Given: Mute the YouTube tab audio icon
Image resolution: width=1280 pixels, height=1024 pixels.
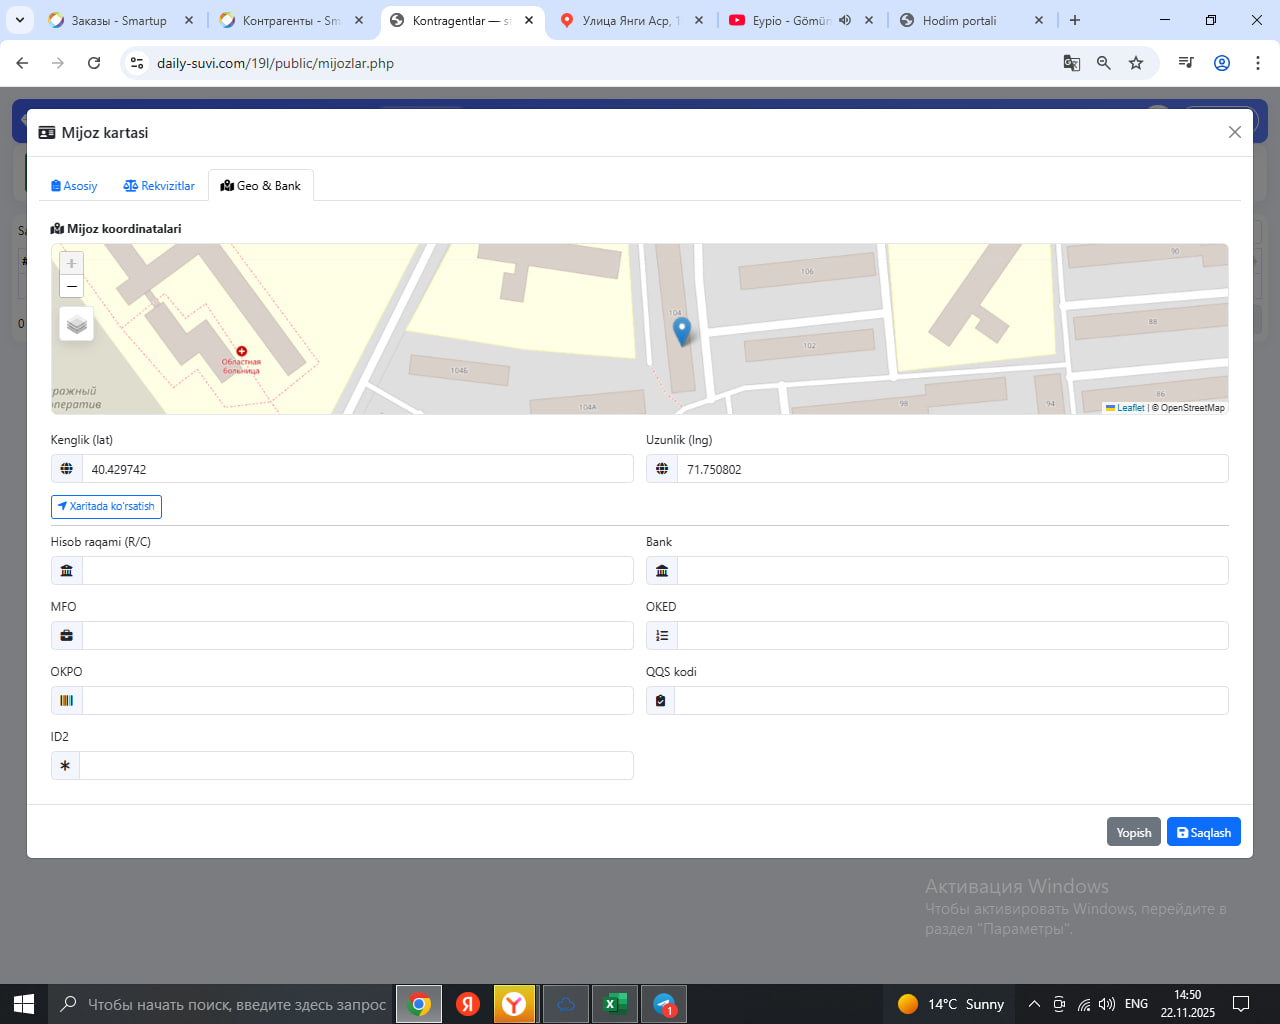Looking at the screenshot, I should pos(845,20).
